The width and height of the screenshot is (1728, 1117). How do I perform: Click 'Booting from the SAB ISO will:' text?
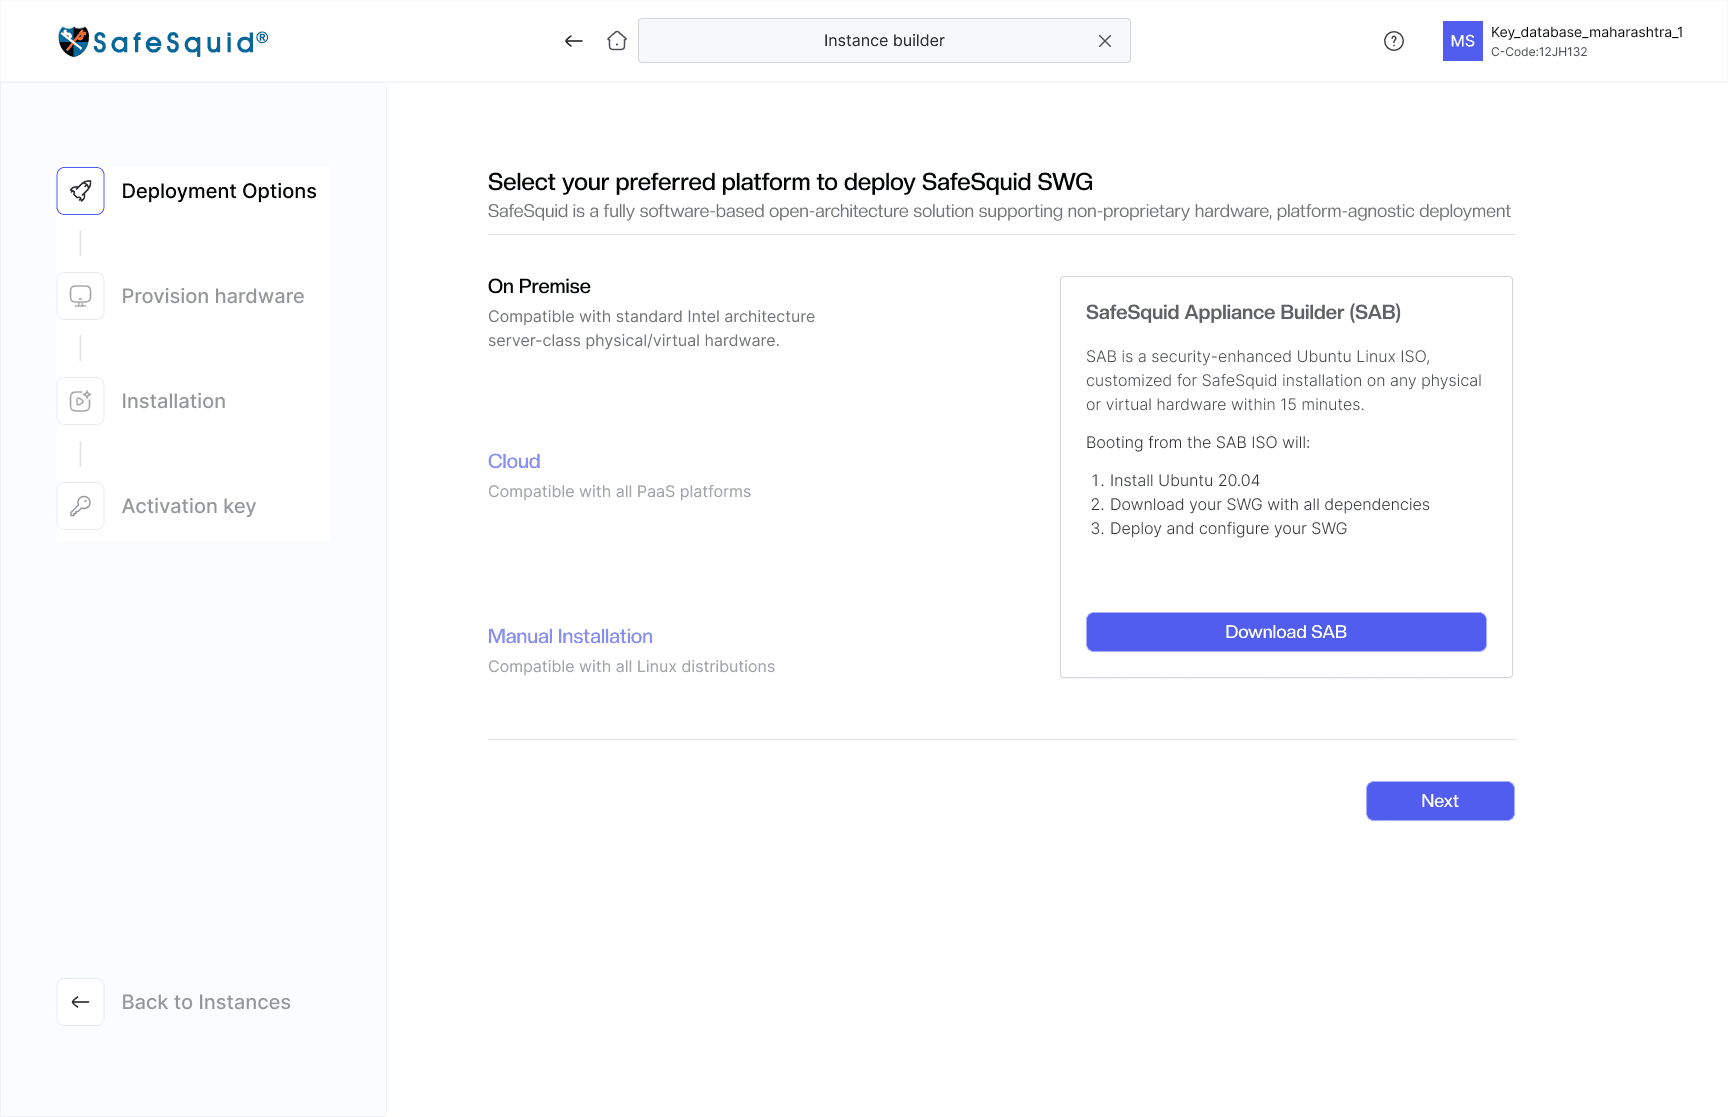[1198, 442]
